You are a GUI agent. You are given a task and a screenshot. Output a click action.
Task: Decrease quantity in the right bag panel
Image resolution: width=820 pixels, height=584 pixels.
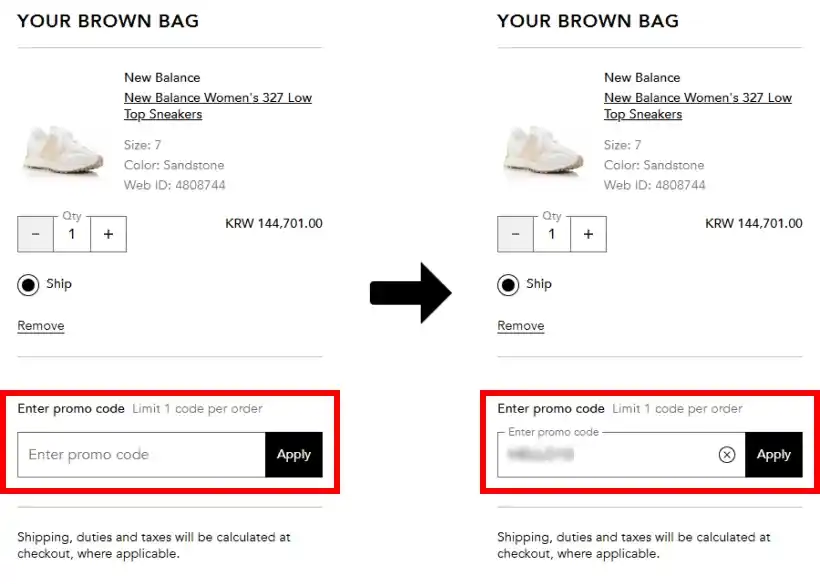(516, 234)
